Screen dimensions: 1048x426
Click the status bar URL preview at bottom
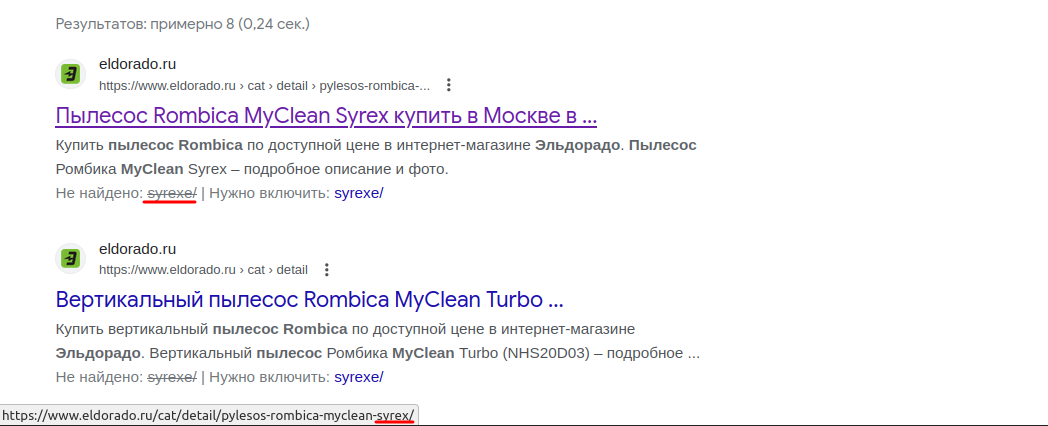coord(208,415)
